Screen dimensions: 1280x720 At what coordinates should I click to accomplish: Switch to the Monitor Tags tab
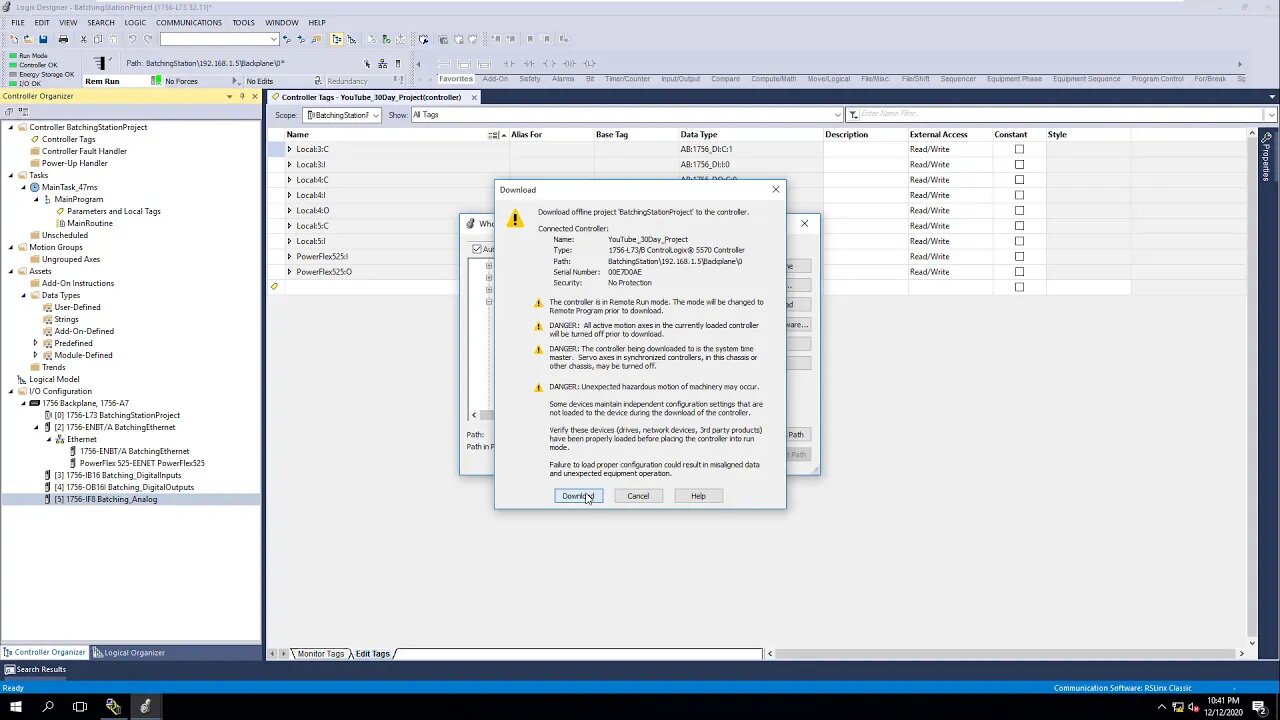(x=320, y=654)
